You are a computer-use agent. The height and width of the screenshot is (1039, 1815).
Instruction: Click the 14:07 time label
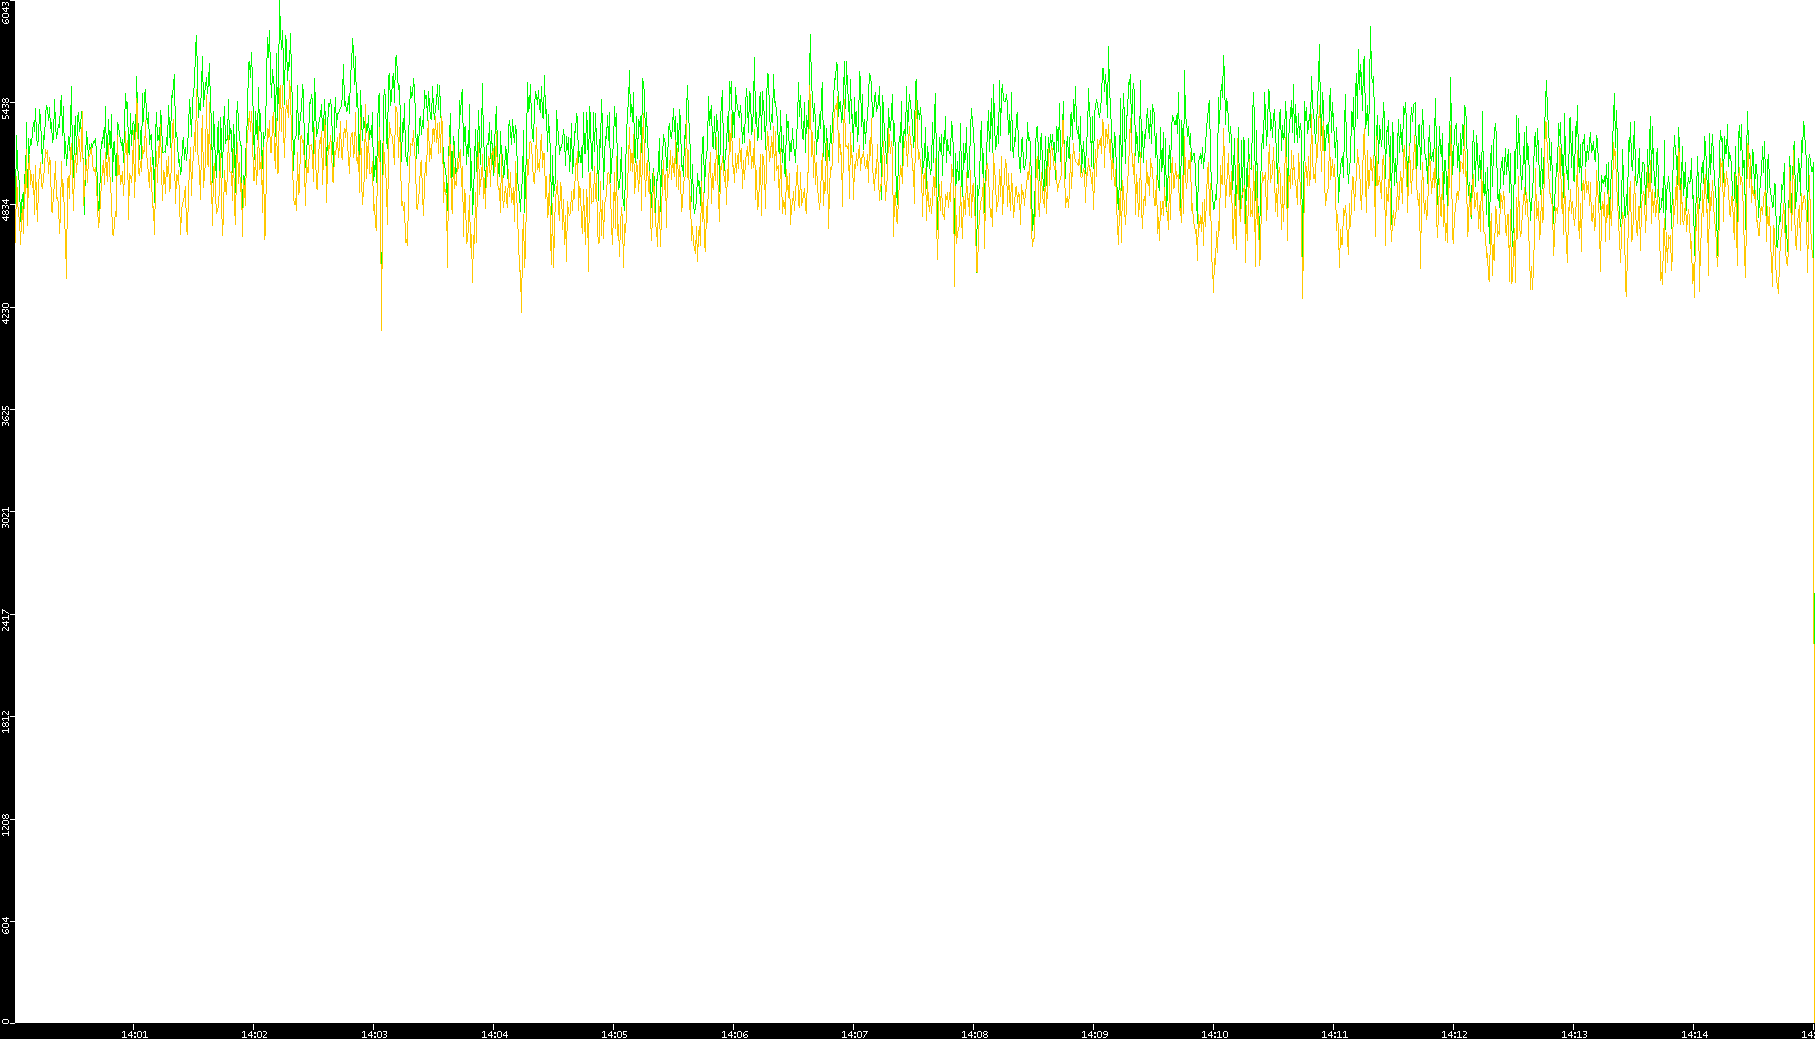pyautogui.click(x=854, y=1034)
